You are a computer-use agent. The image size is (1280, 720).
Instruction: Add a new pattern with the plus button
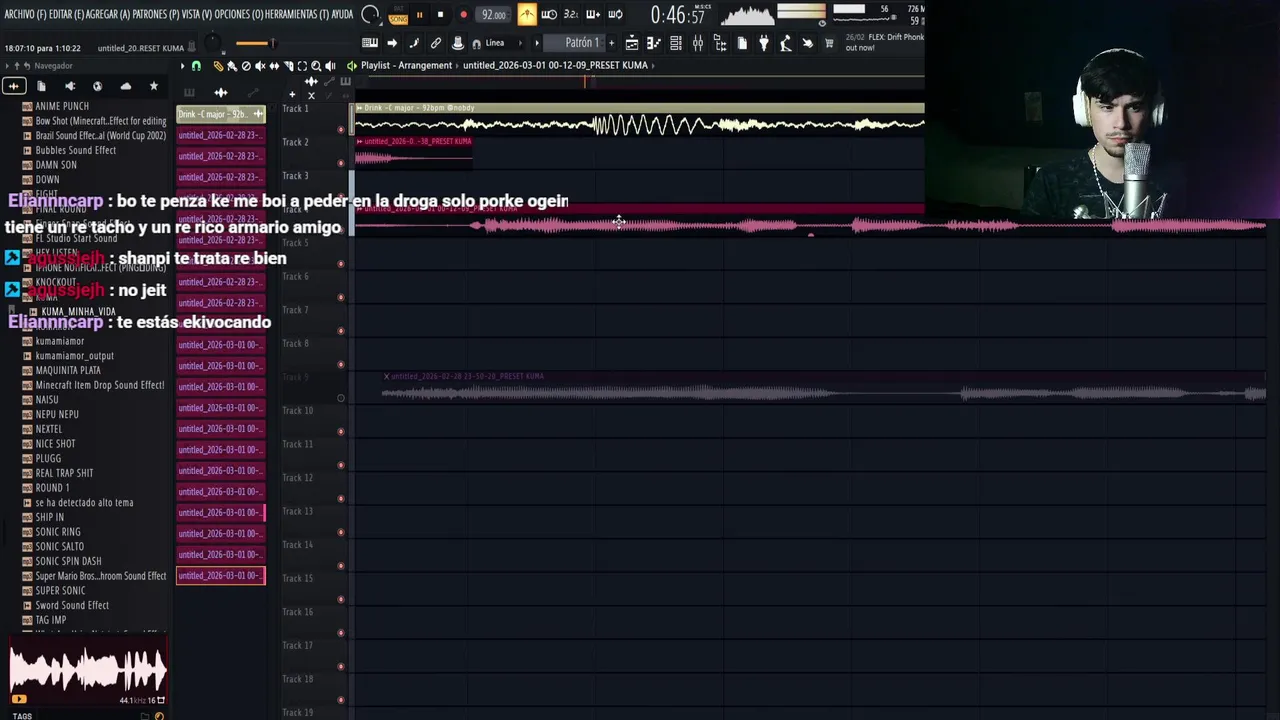tap(612, 43)
